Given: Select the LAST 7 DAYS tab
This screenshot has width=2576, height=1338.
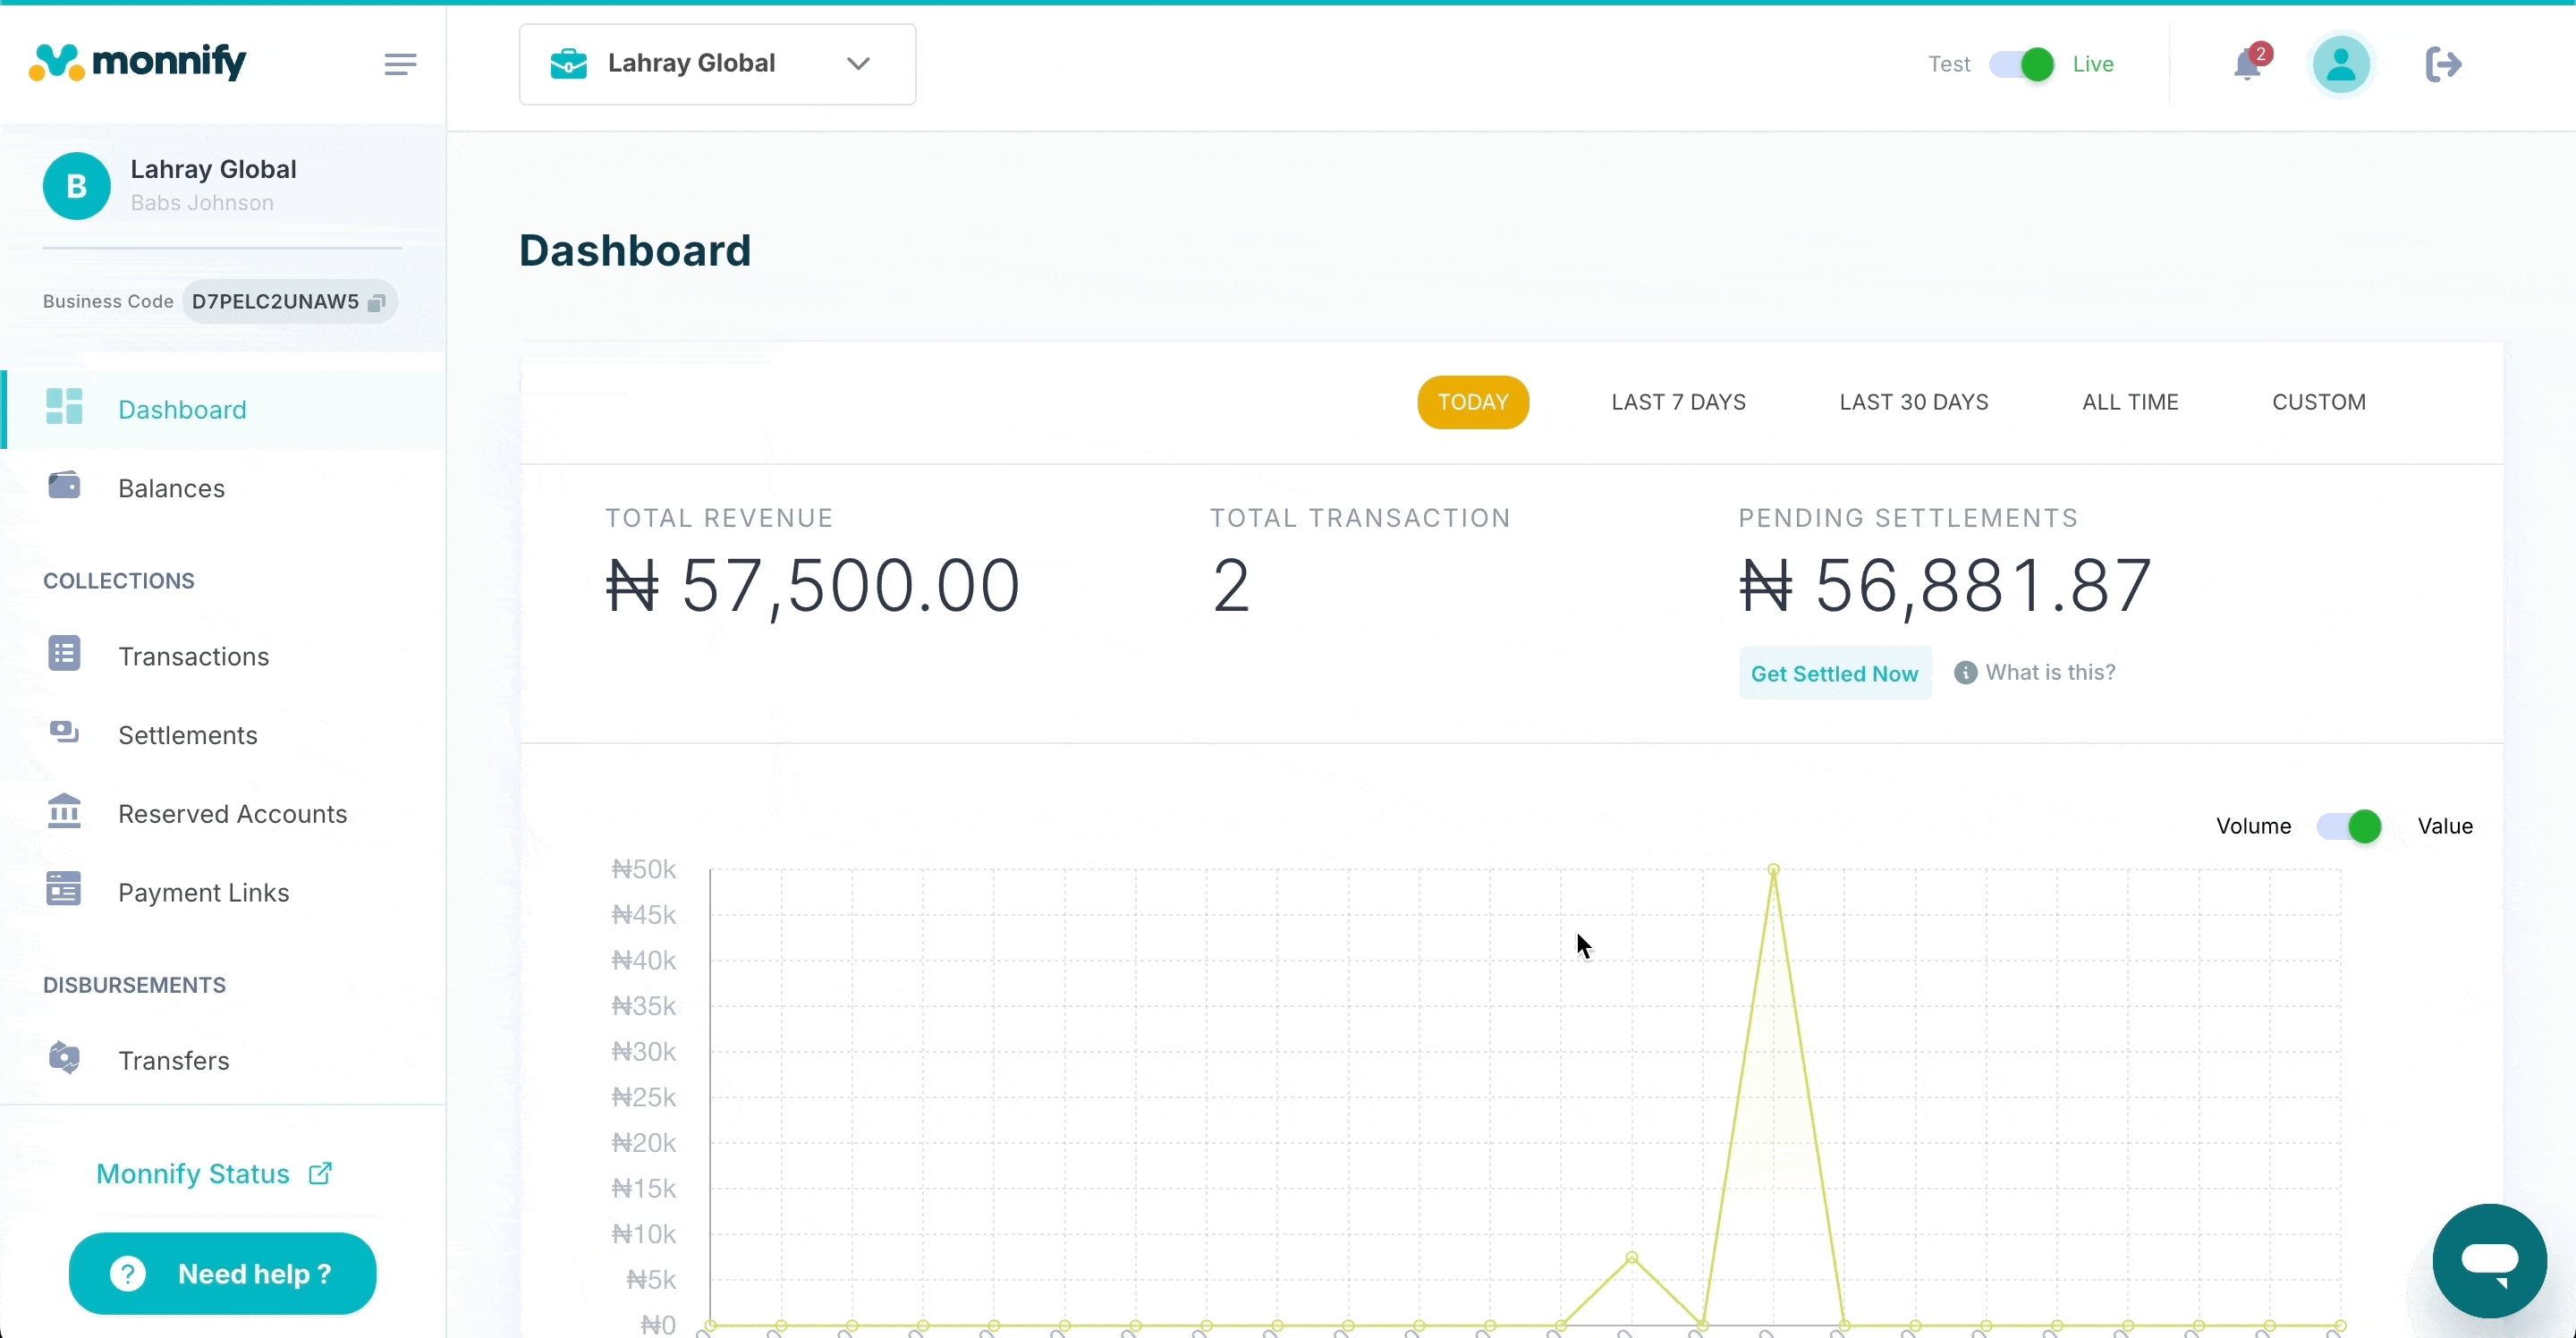Looking at the screenshot, I should [x=1678, y=402].
